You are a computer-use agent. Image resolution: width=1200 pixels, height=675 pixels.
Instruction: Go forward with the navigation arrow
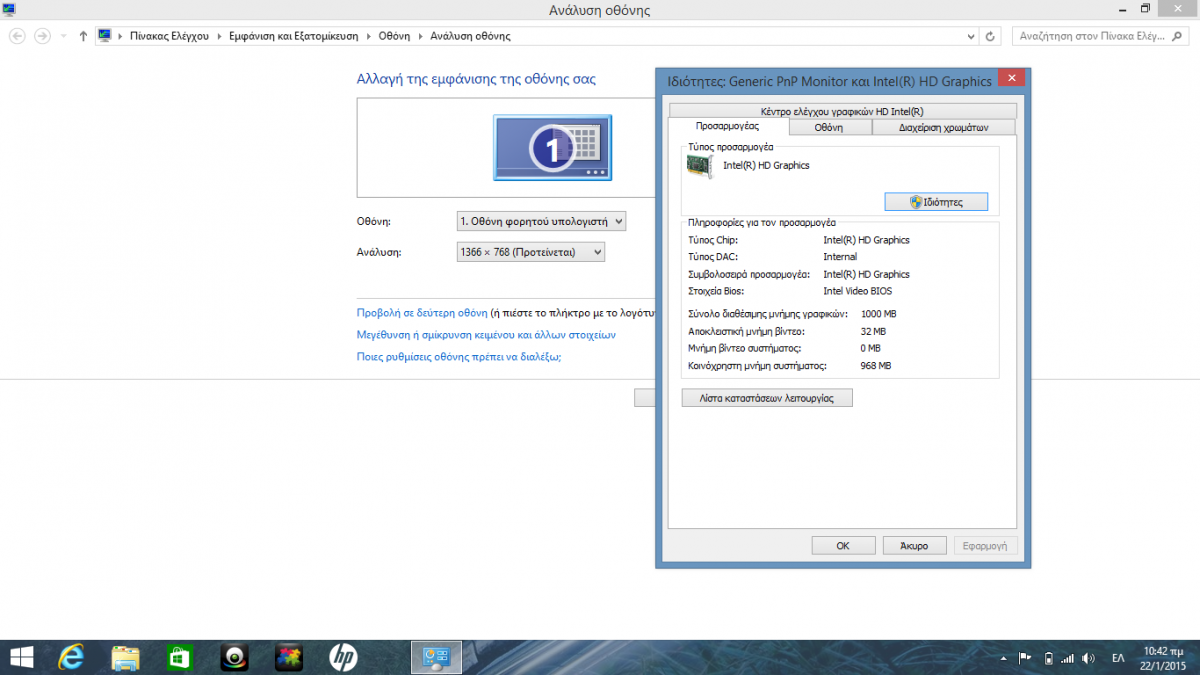[42, 36]
